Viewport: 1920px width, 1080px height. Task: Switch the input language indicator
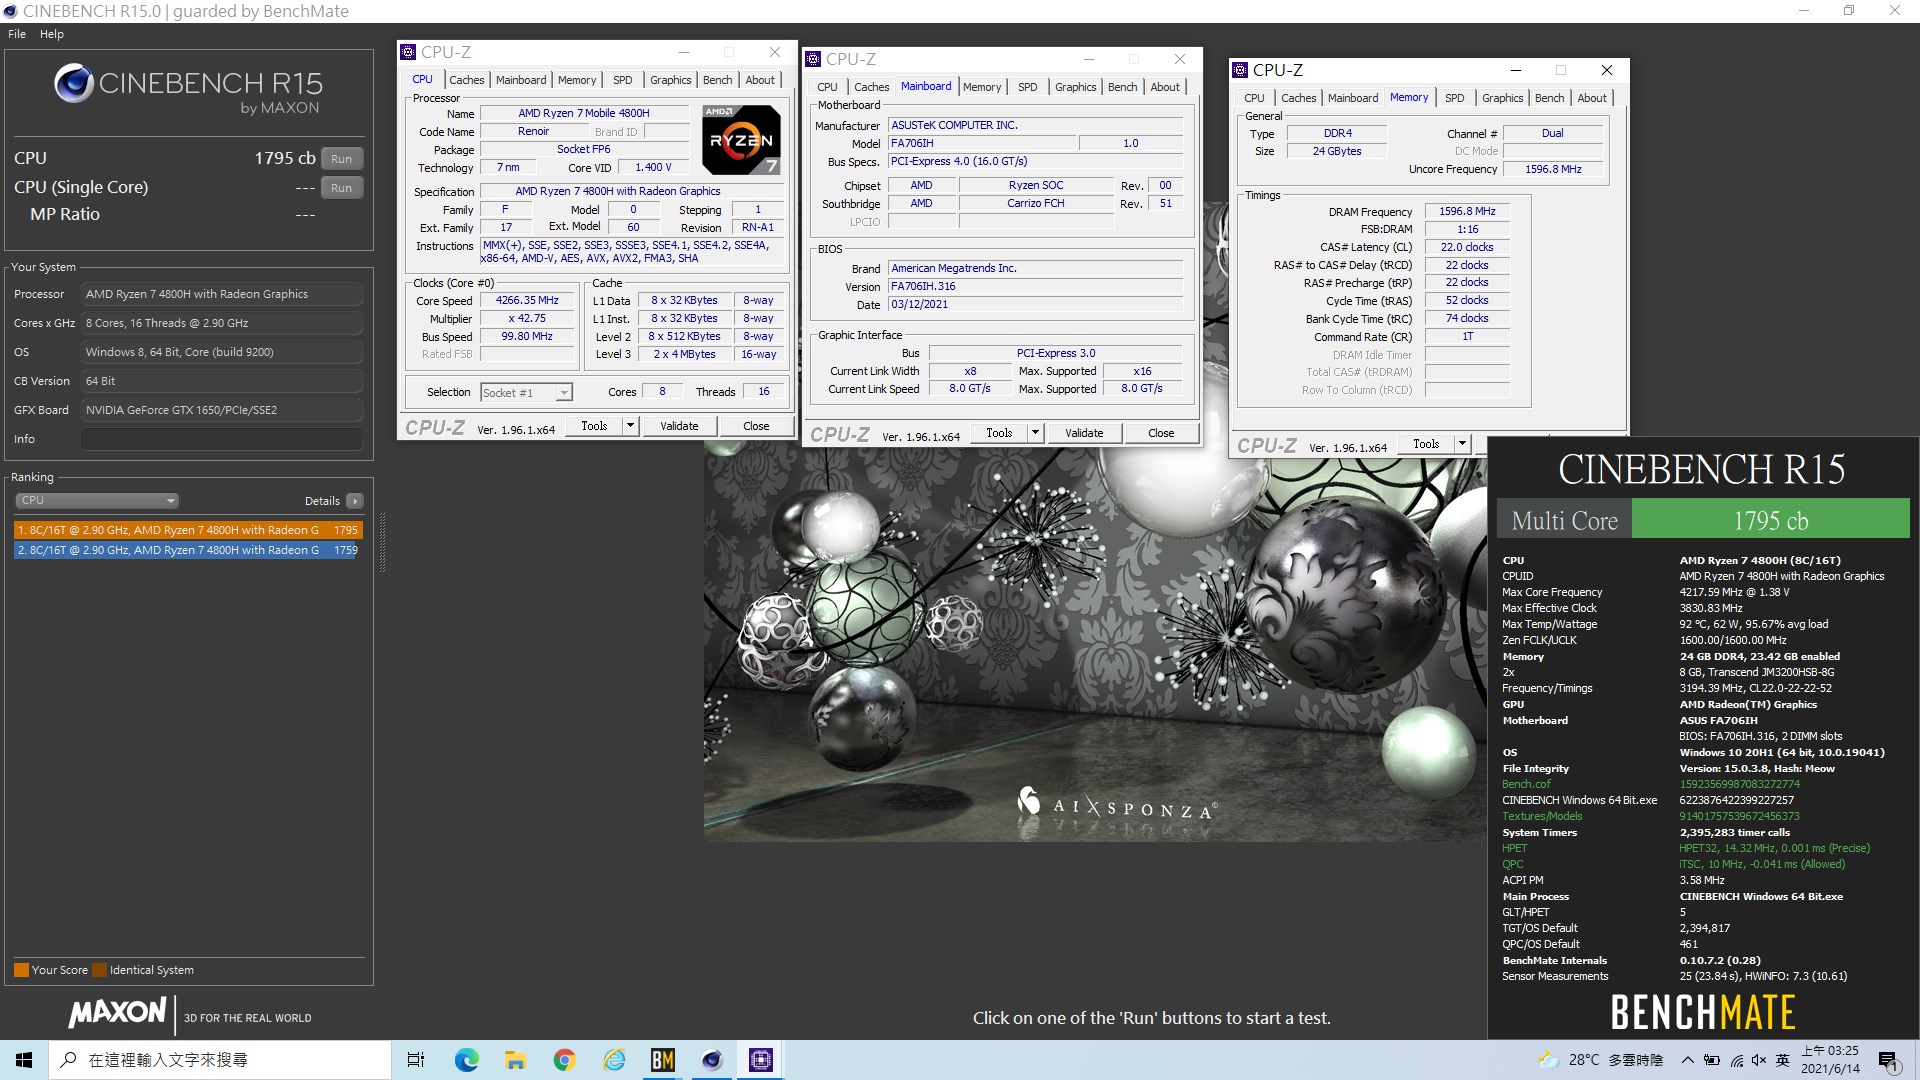pos(1783,1060)
